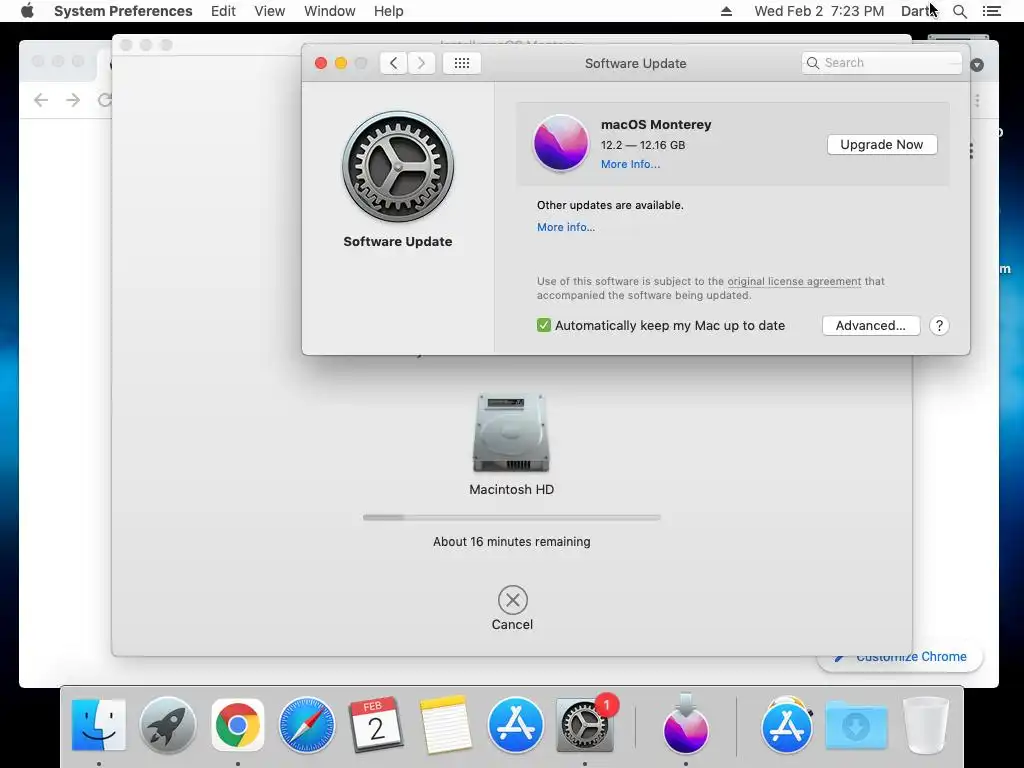This screenshot has height=768, width=1024.
Task: Click the installation progress bar
Action: tap(512, 517)
